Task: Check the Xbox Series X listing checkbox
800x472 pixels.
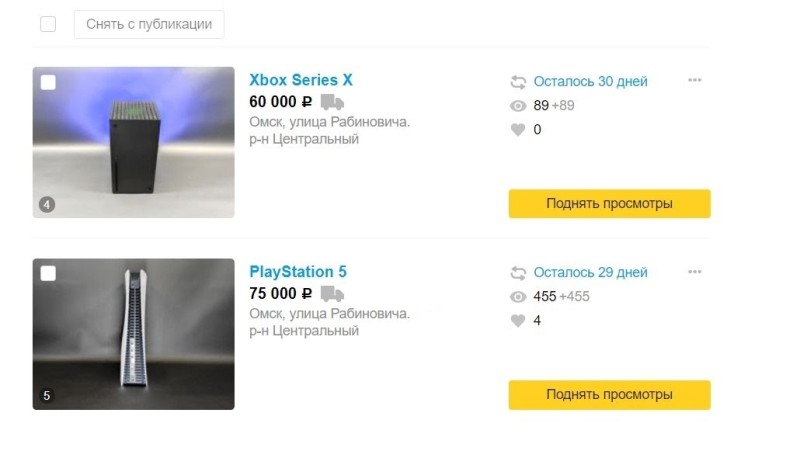Action: (48, 82)
